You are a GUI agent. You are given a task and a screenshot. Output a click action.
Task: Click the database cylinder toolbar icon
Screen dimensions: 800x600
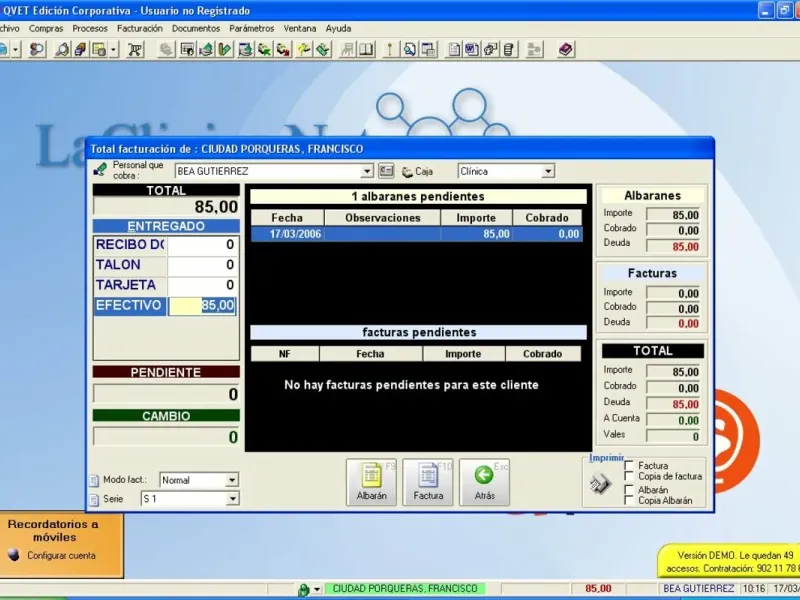[x=509, y=49]
